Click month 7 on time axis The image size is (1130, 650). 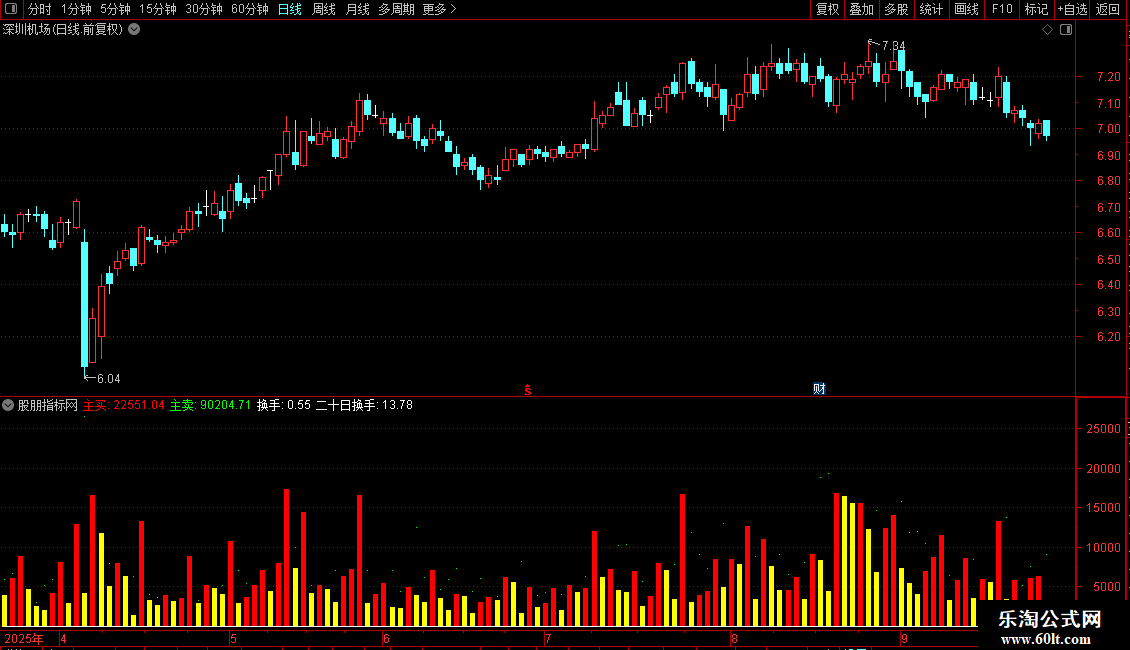(548, 638)
